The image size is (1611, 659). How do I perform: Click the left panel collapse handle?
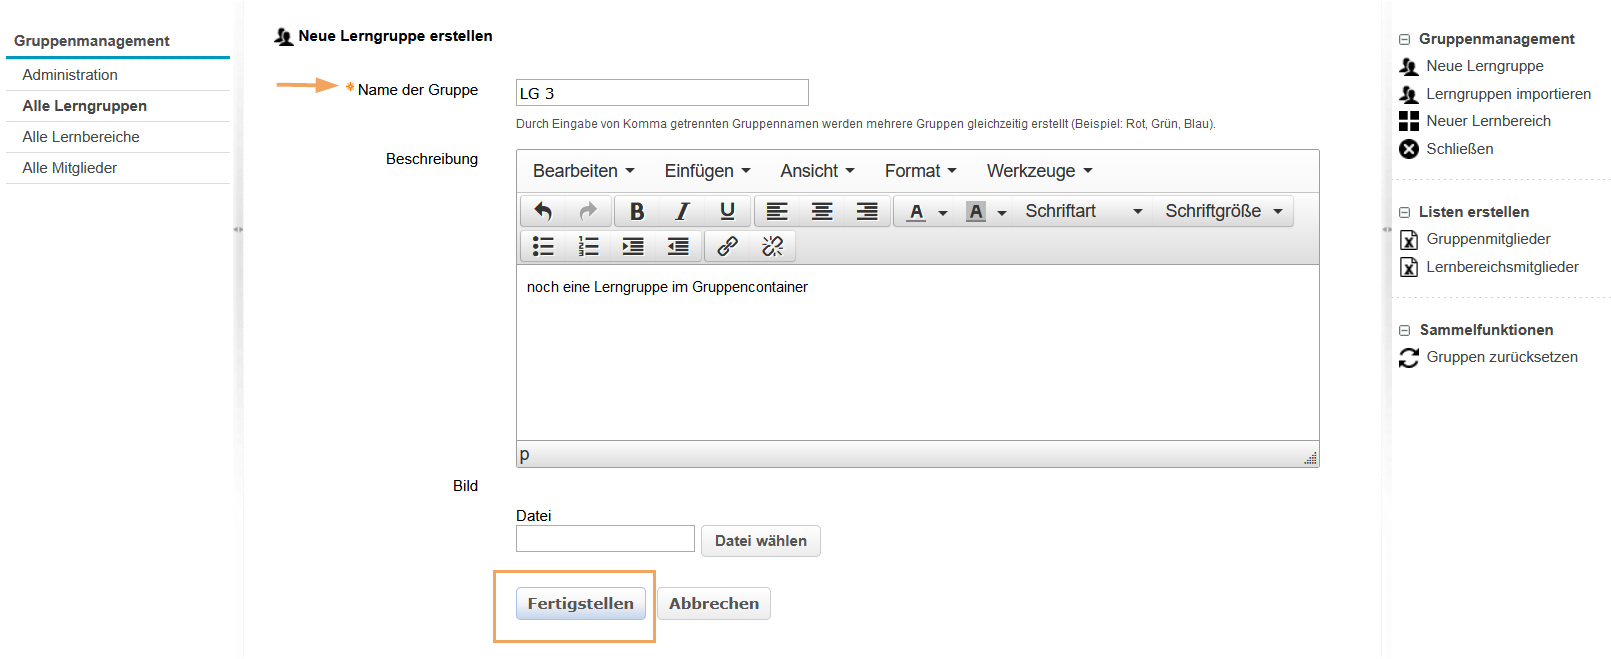238,230
